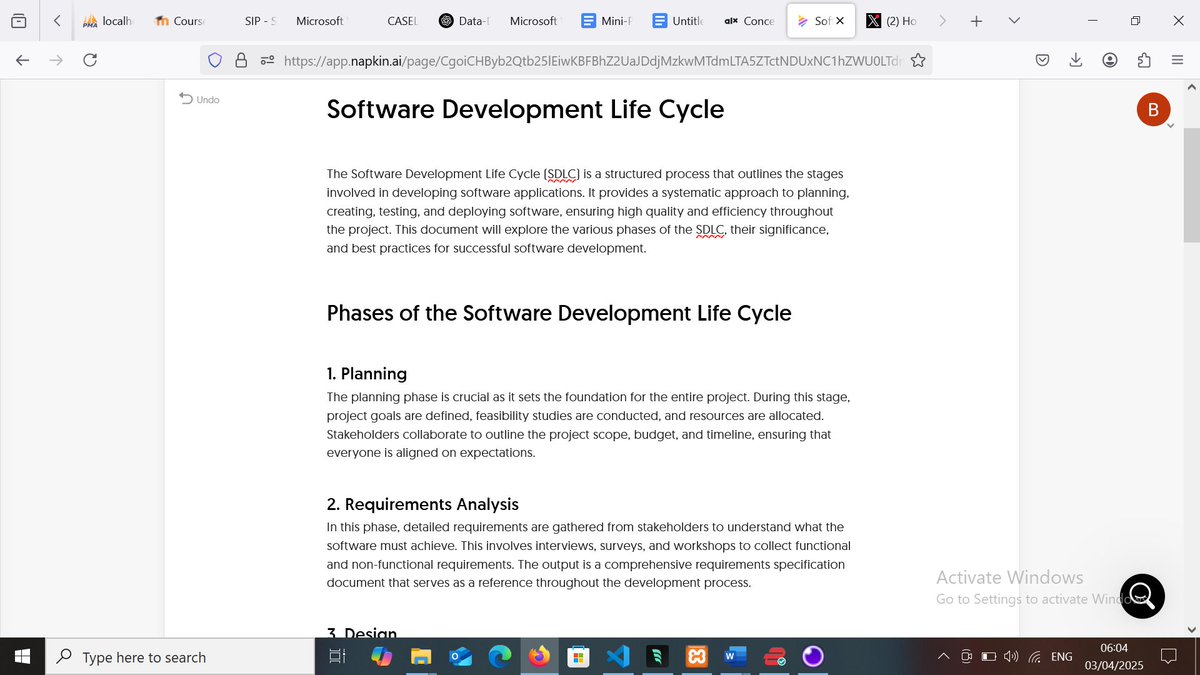Click the battery icon in the system tray
This screenshot has height=675, width=1200.
coord(988,657)
